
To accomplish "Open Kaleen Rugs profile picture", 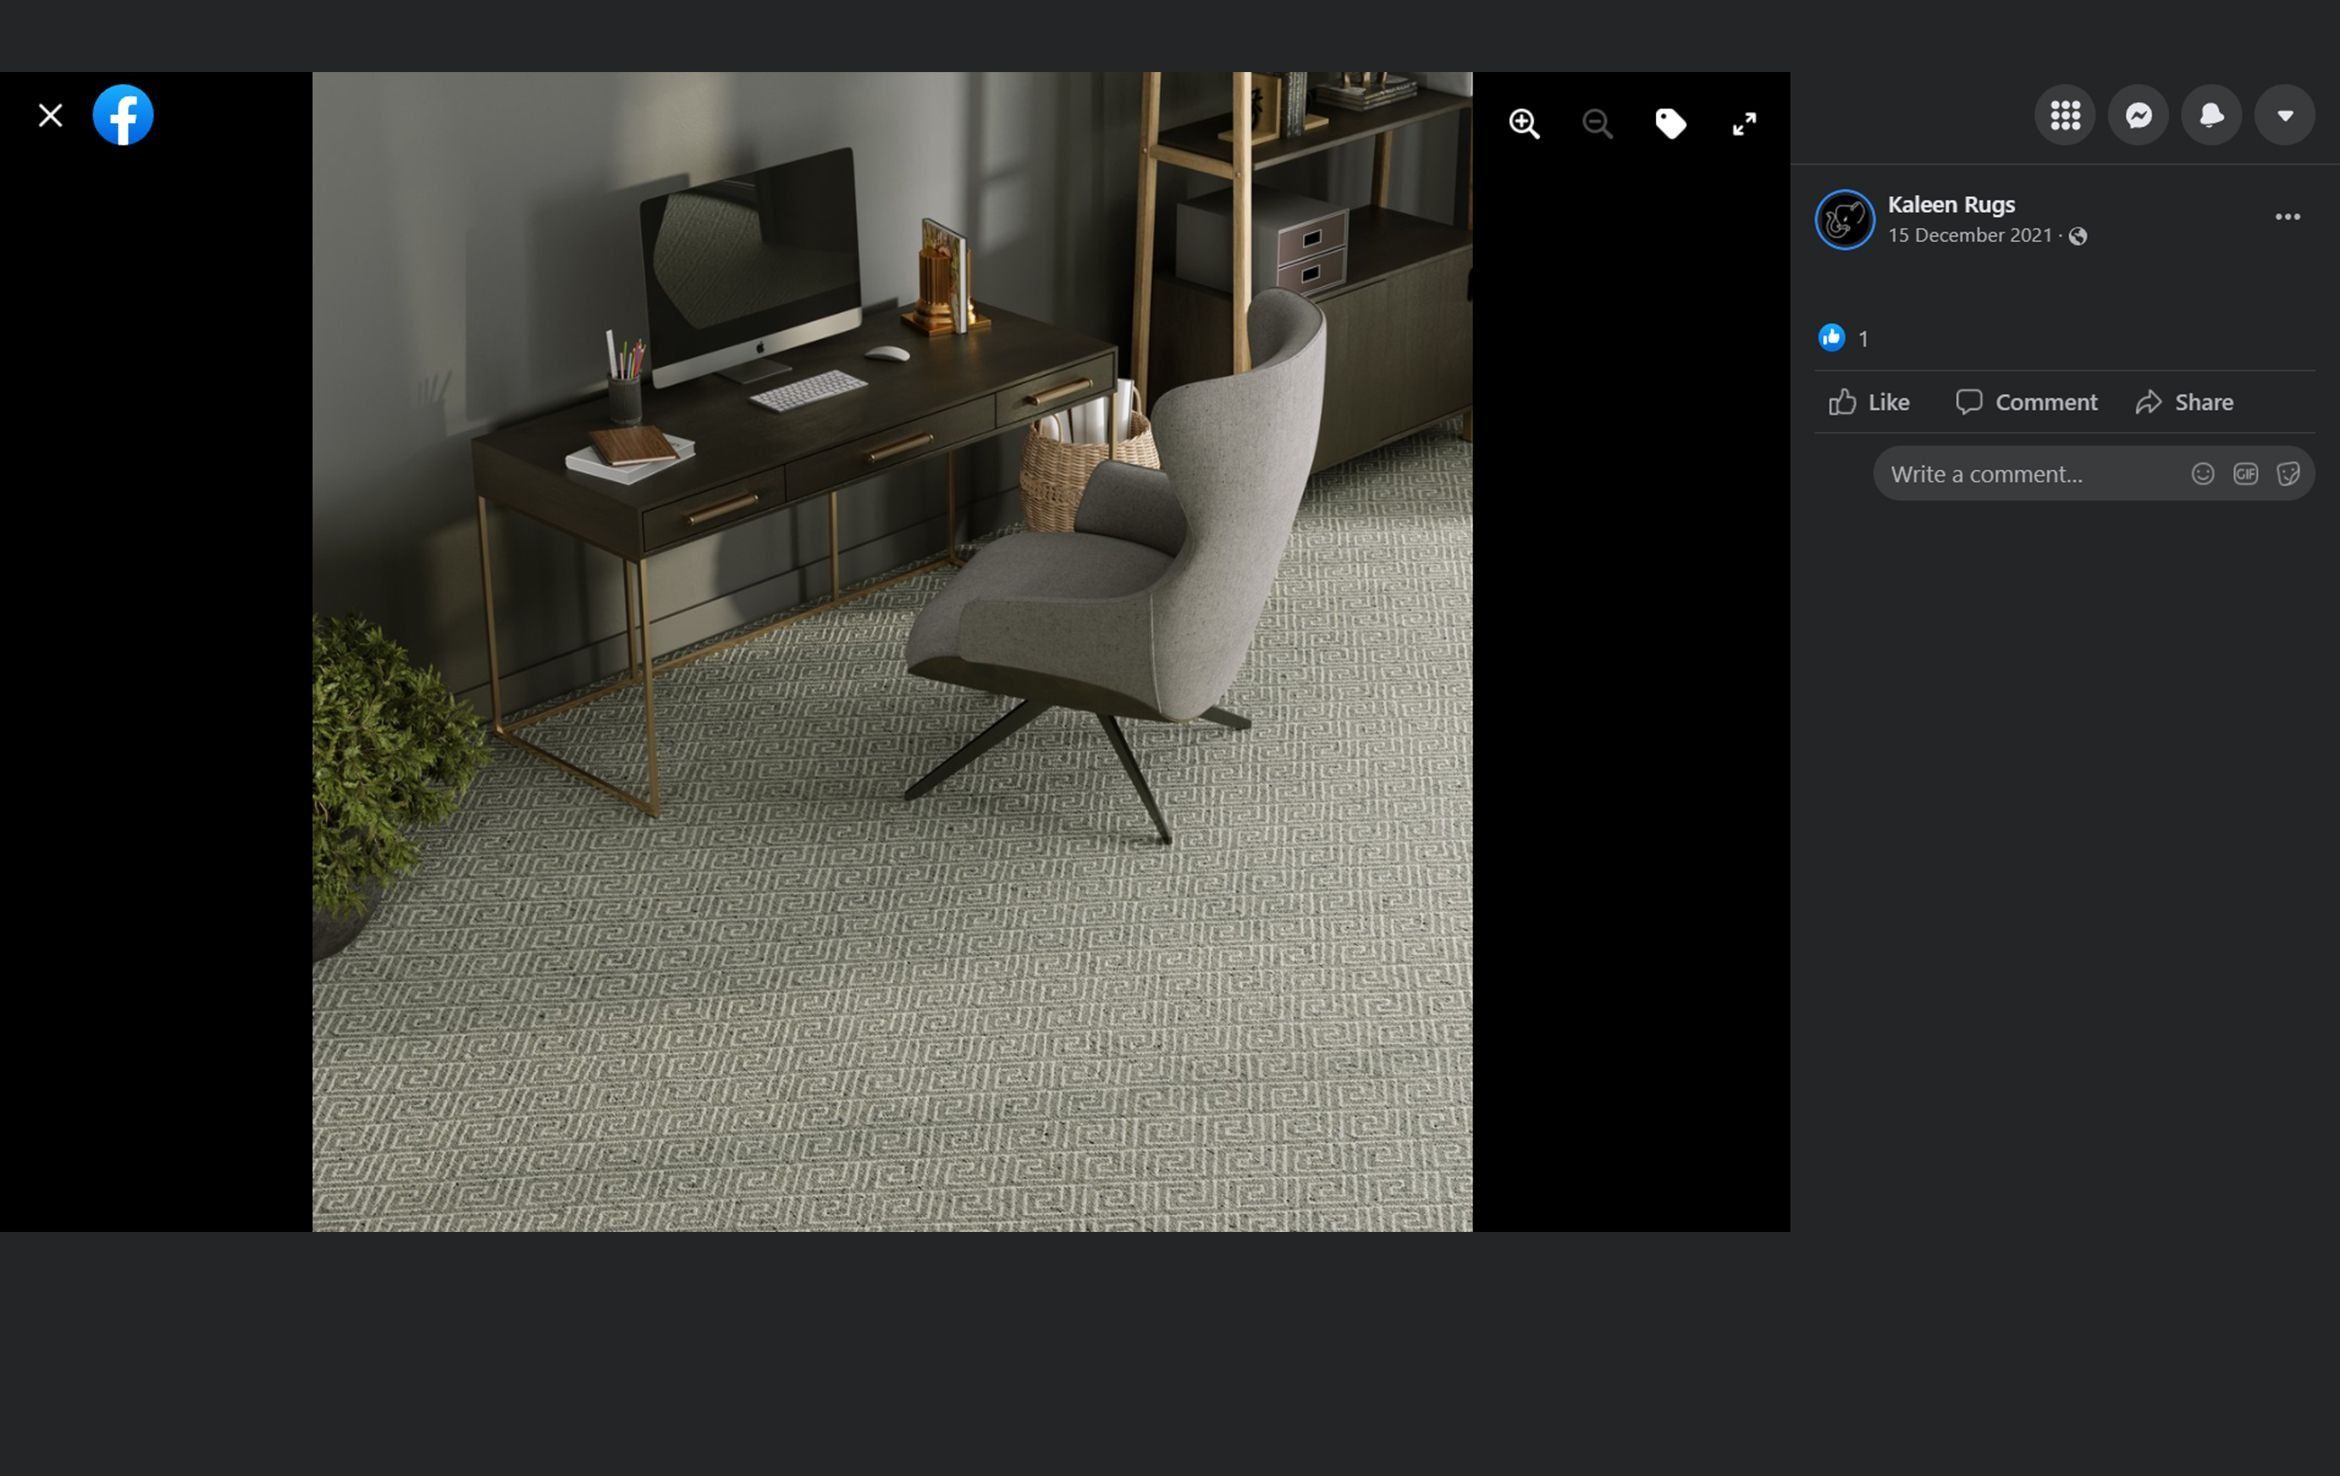I will [1843, 219].
